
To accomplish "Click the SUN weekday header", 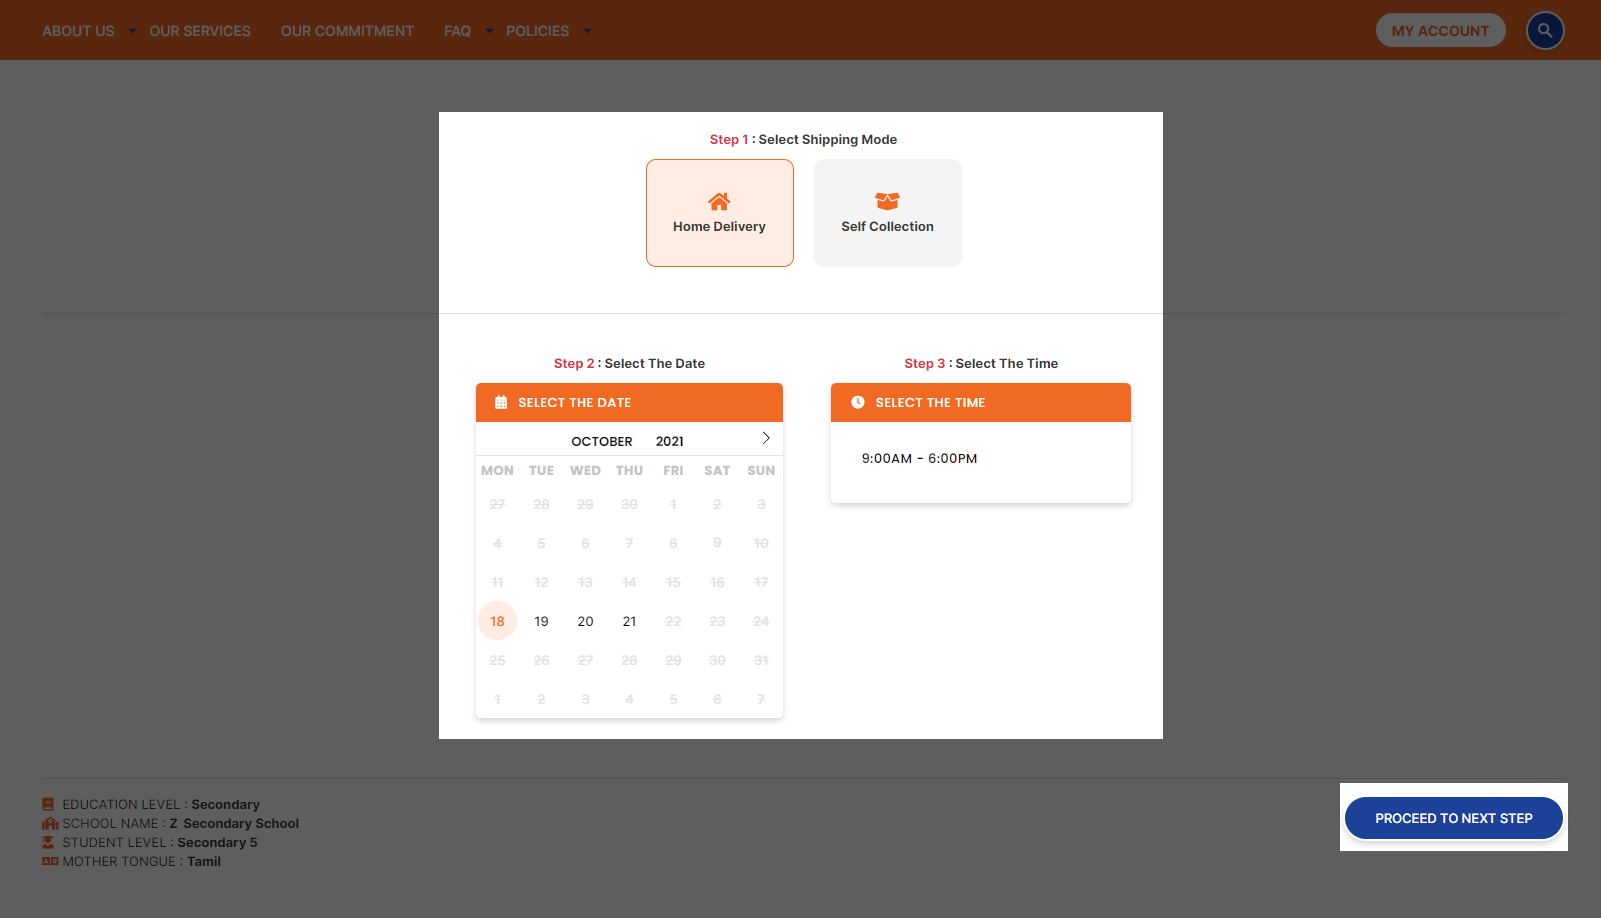I will point(761,470).
